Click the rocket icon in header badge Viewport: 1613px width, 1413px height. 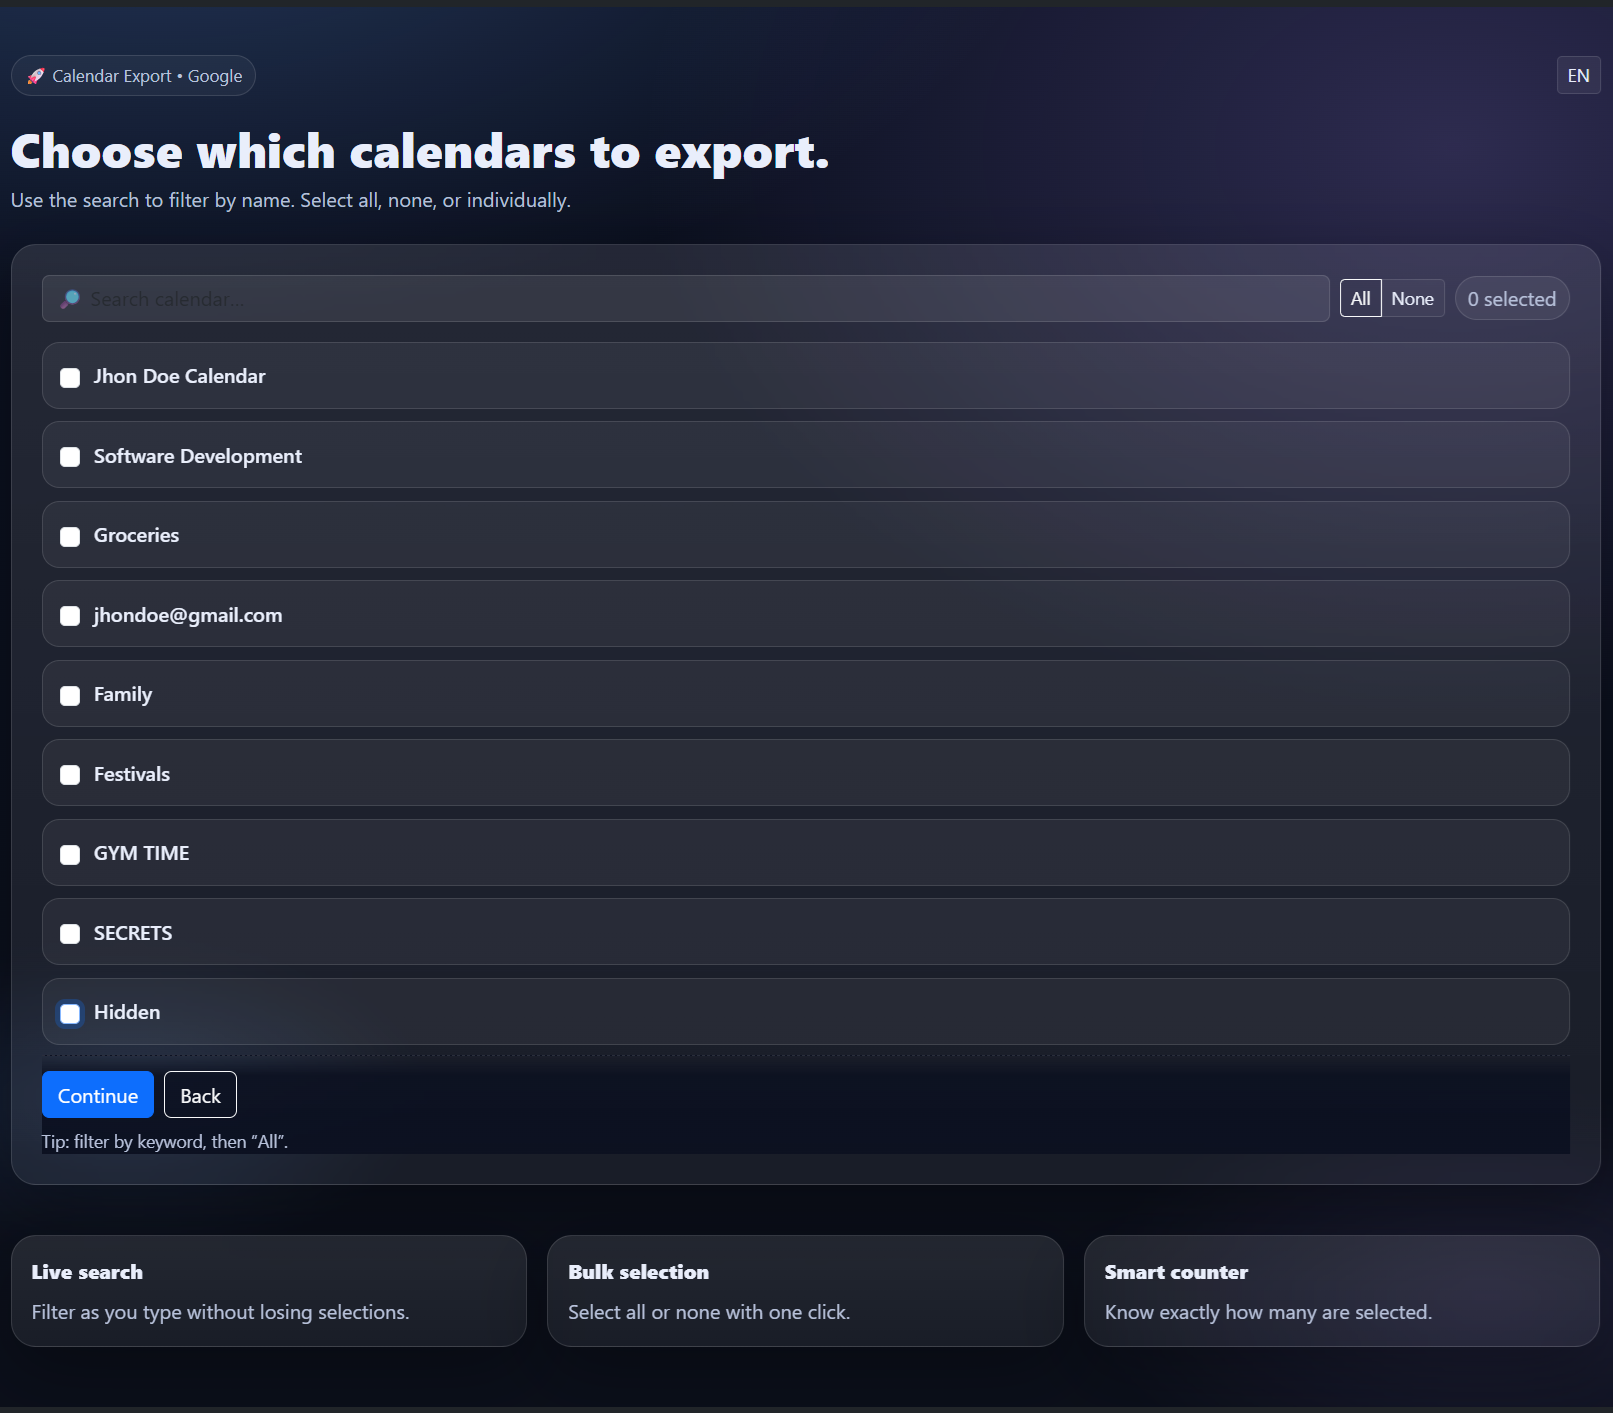[x=36, y=76]
